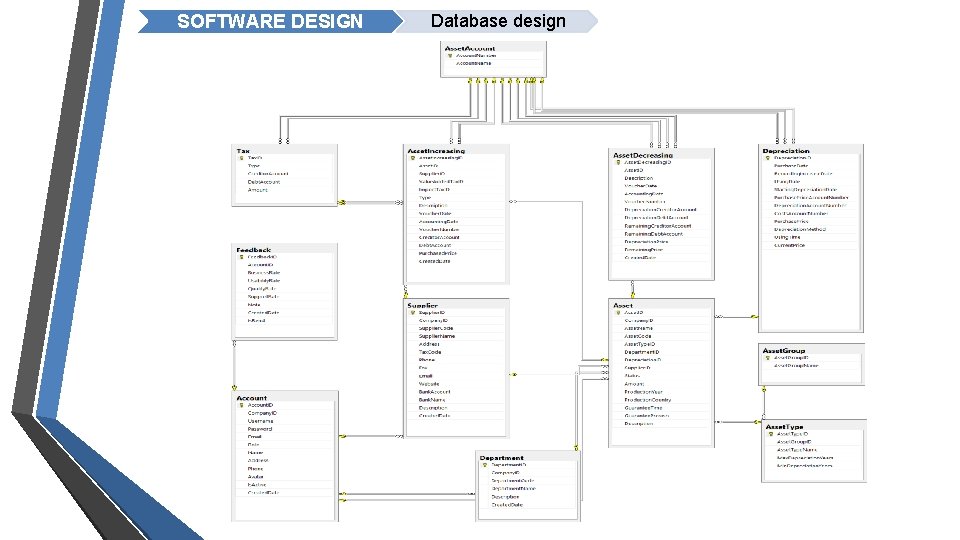Click the Password column in Account table
The height and width of the screenshot is (540, 960).
pos(260,429)
